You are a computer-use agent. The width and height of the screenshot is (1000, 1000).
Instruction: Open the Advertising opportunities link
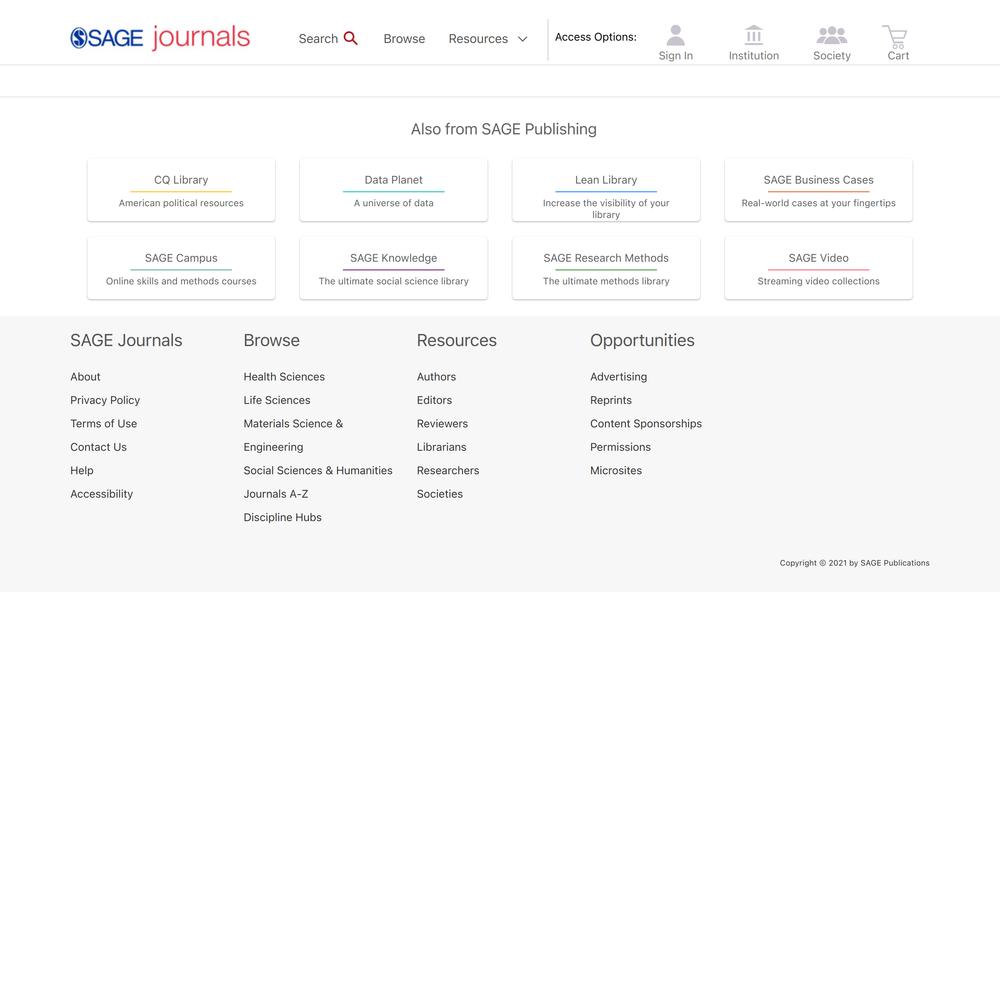pos(619,377)
